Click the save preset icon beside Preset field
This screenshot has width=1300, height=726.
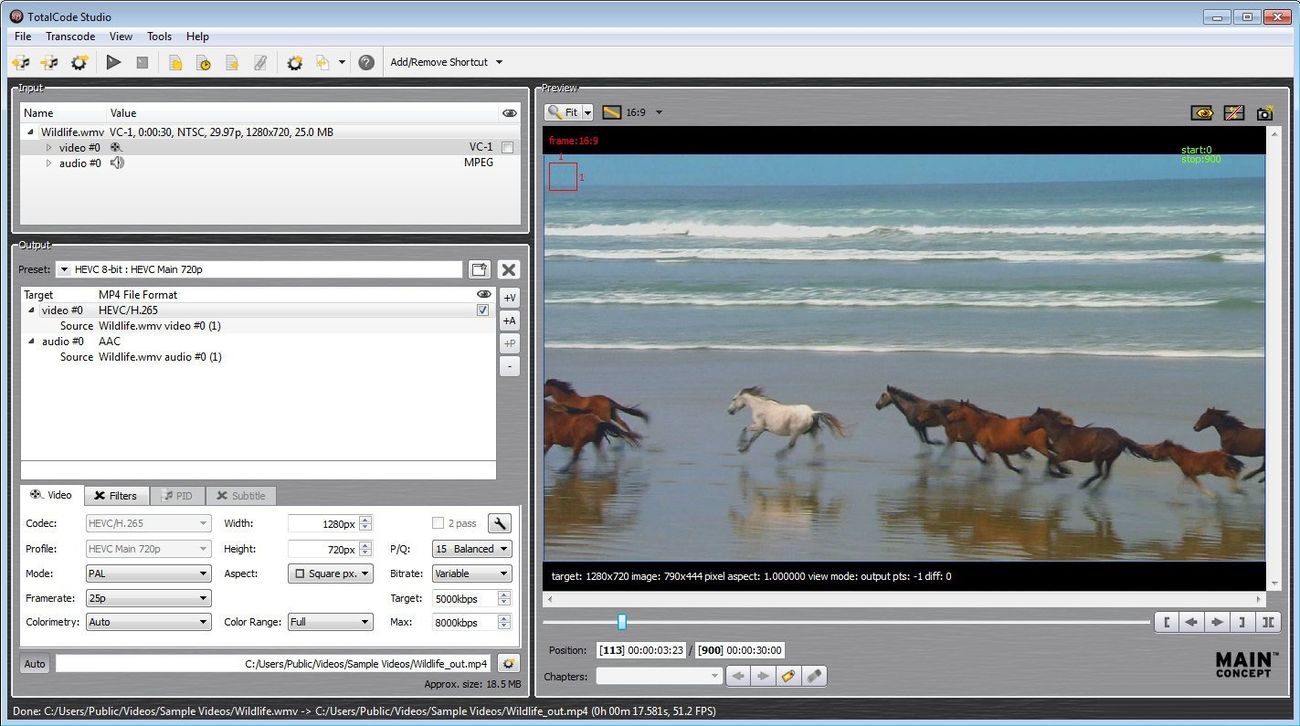[479, 269]
